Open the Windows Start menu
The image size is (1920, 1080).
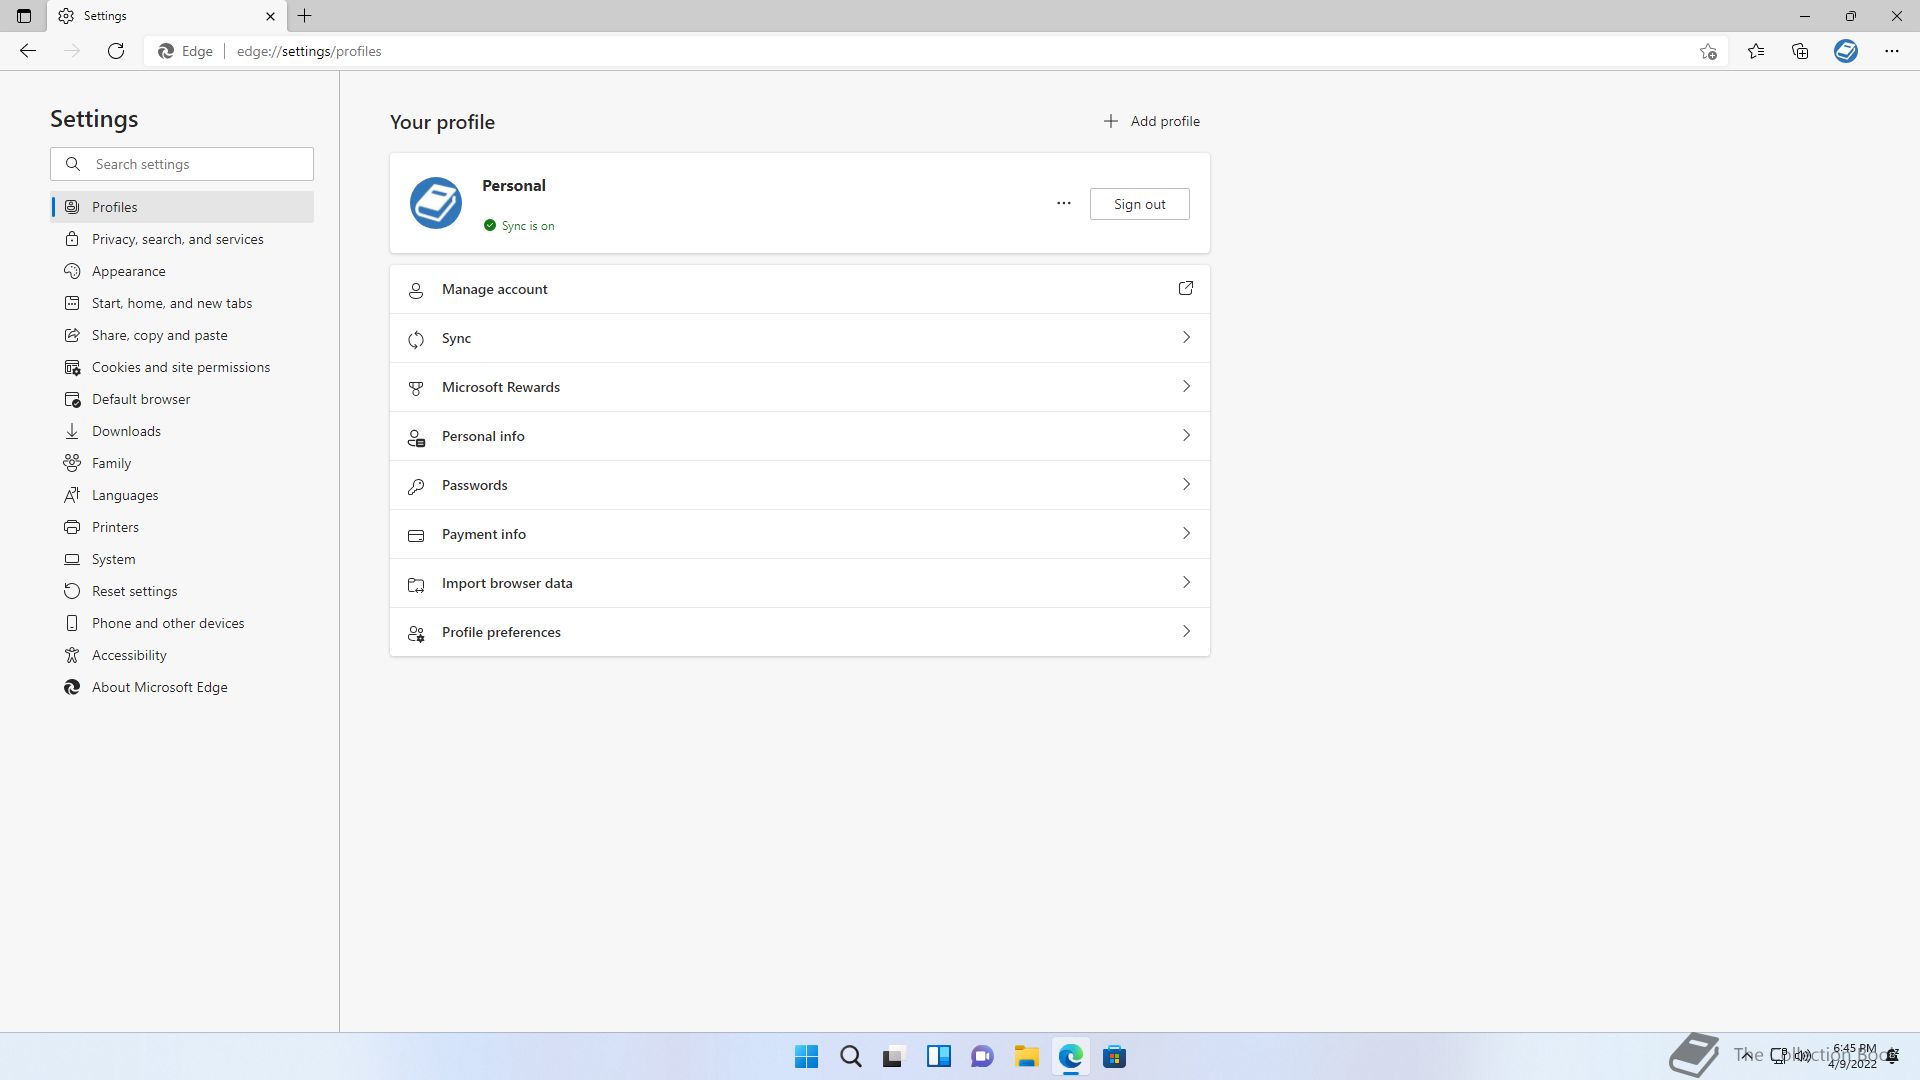click(806, 1056)
